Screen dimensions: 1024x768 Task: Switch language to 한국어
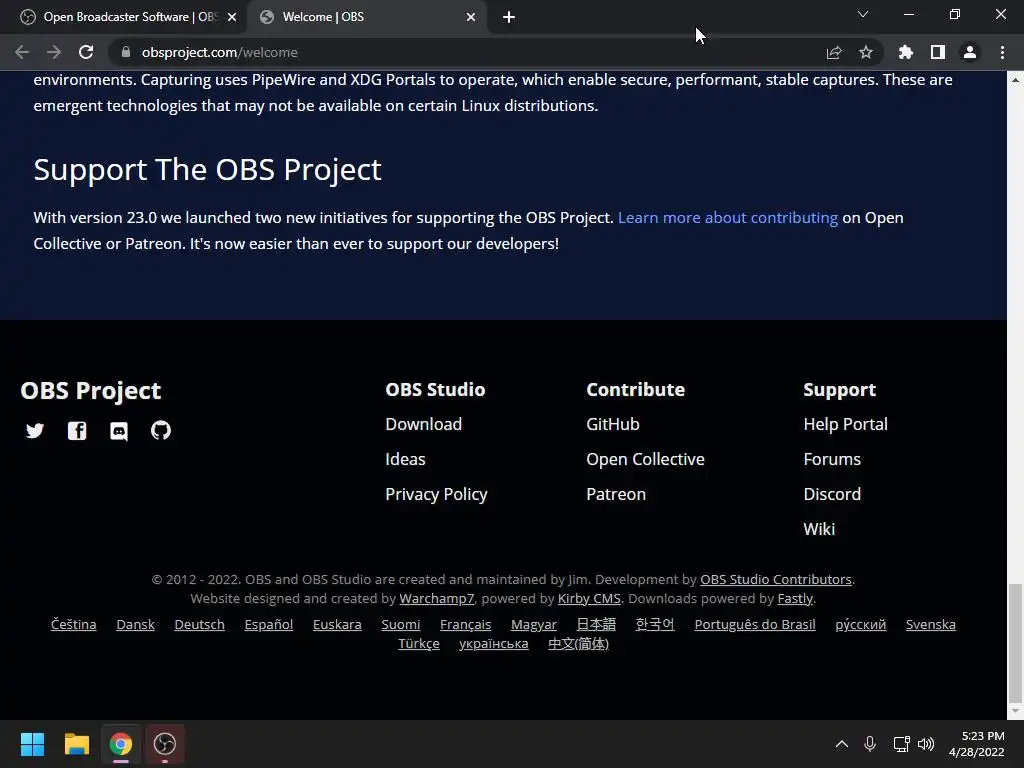pos(655,624)
